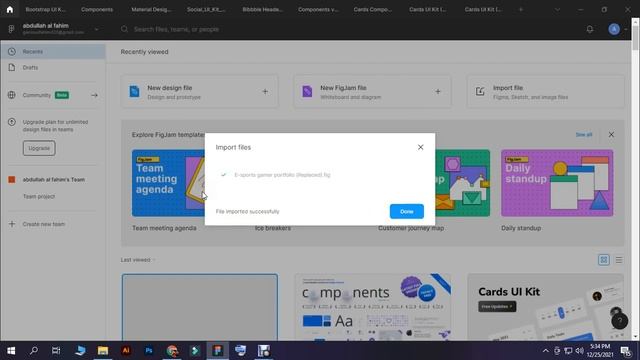Click the Import file card
The height and width of the screenshot is (360, 640).
[x=545, y=92]
